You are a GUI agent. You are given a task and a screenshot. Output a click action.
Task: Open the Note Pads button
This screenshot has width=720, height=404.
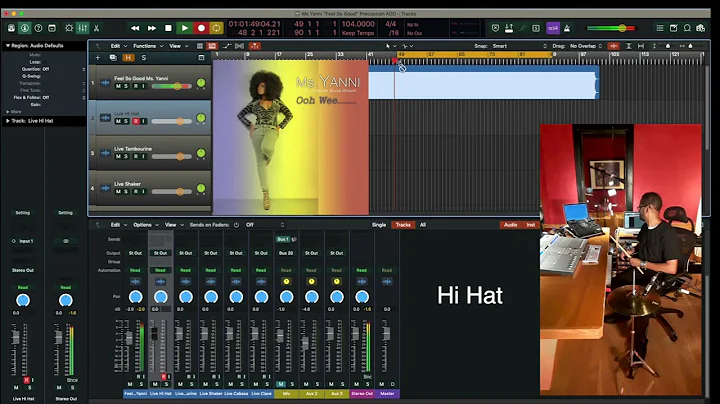tap(674, 28)
